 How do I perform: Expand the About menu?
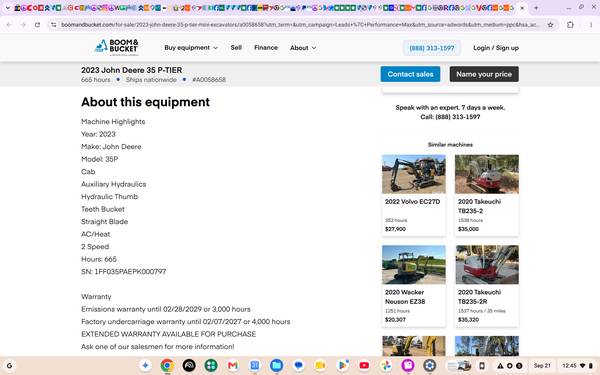pos(303,48)
